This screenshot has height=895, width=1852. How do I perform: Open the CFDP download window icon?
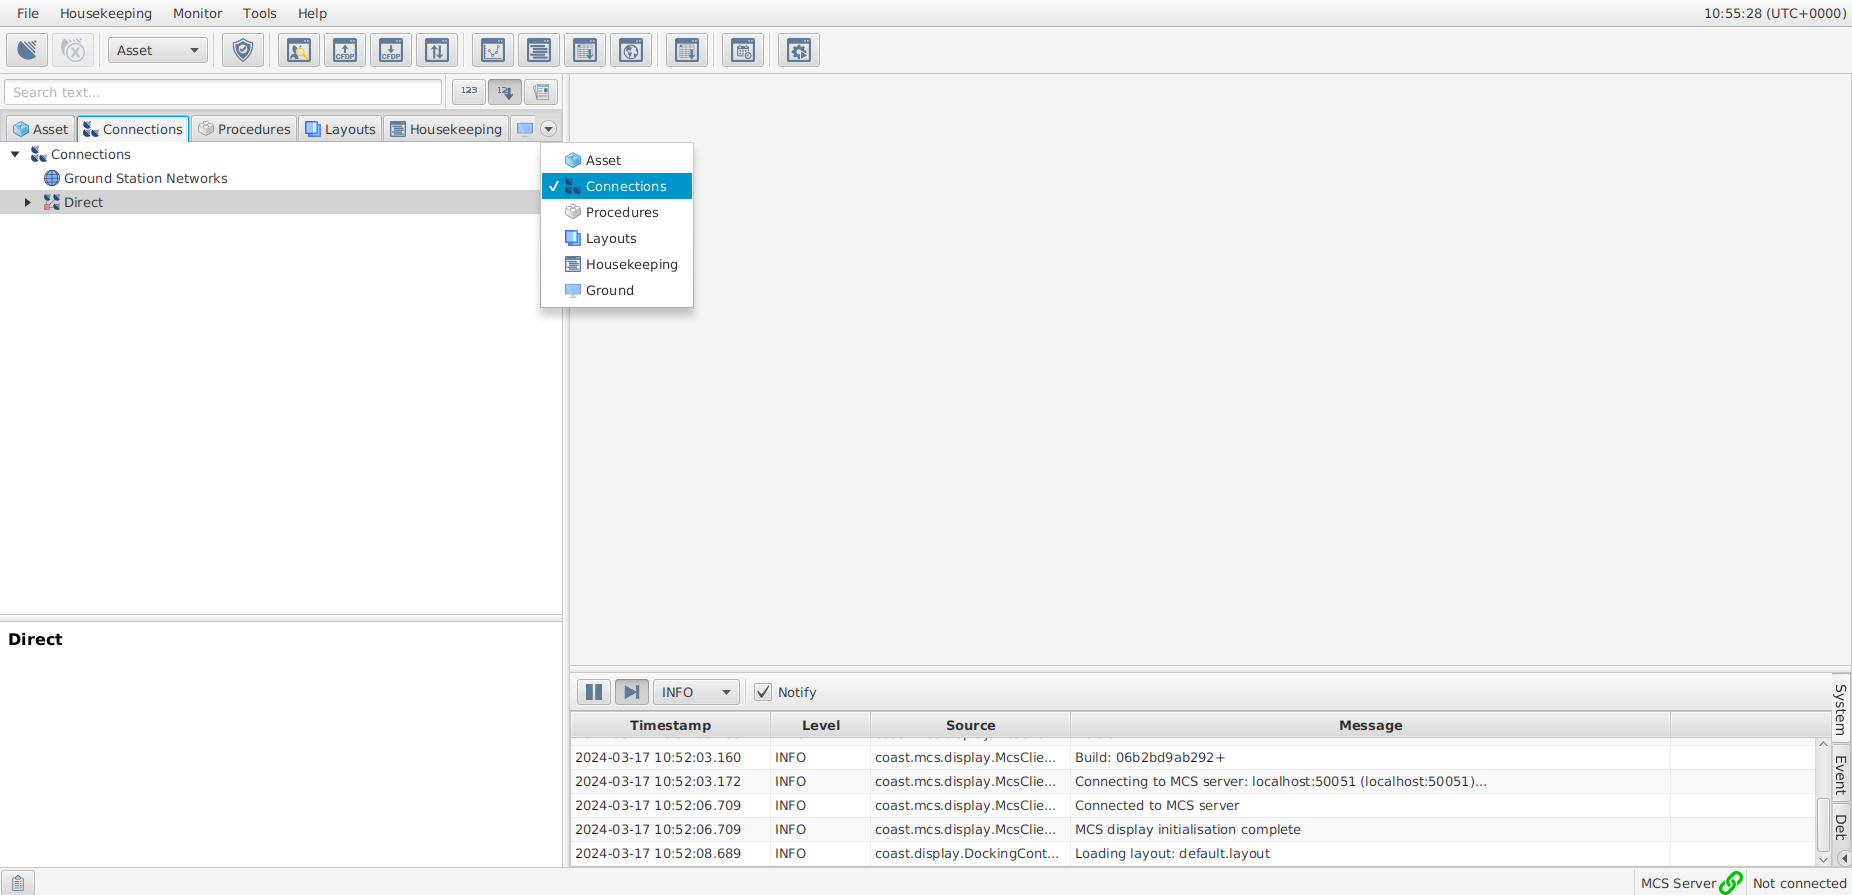(391, 50)
